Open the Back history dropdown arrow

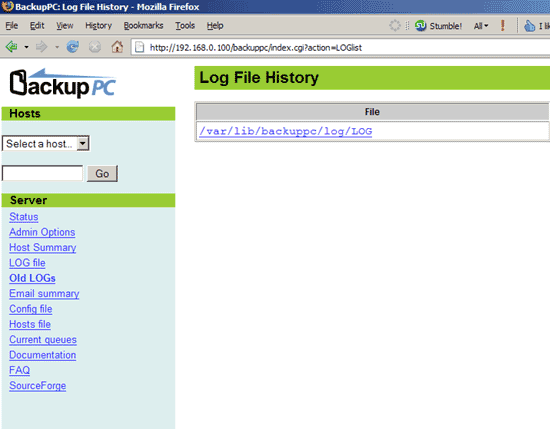tap(26, 47)
